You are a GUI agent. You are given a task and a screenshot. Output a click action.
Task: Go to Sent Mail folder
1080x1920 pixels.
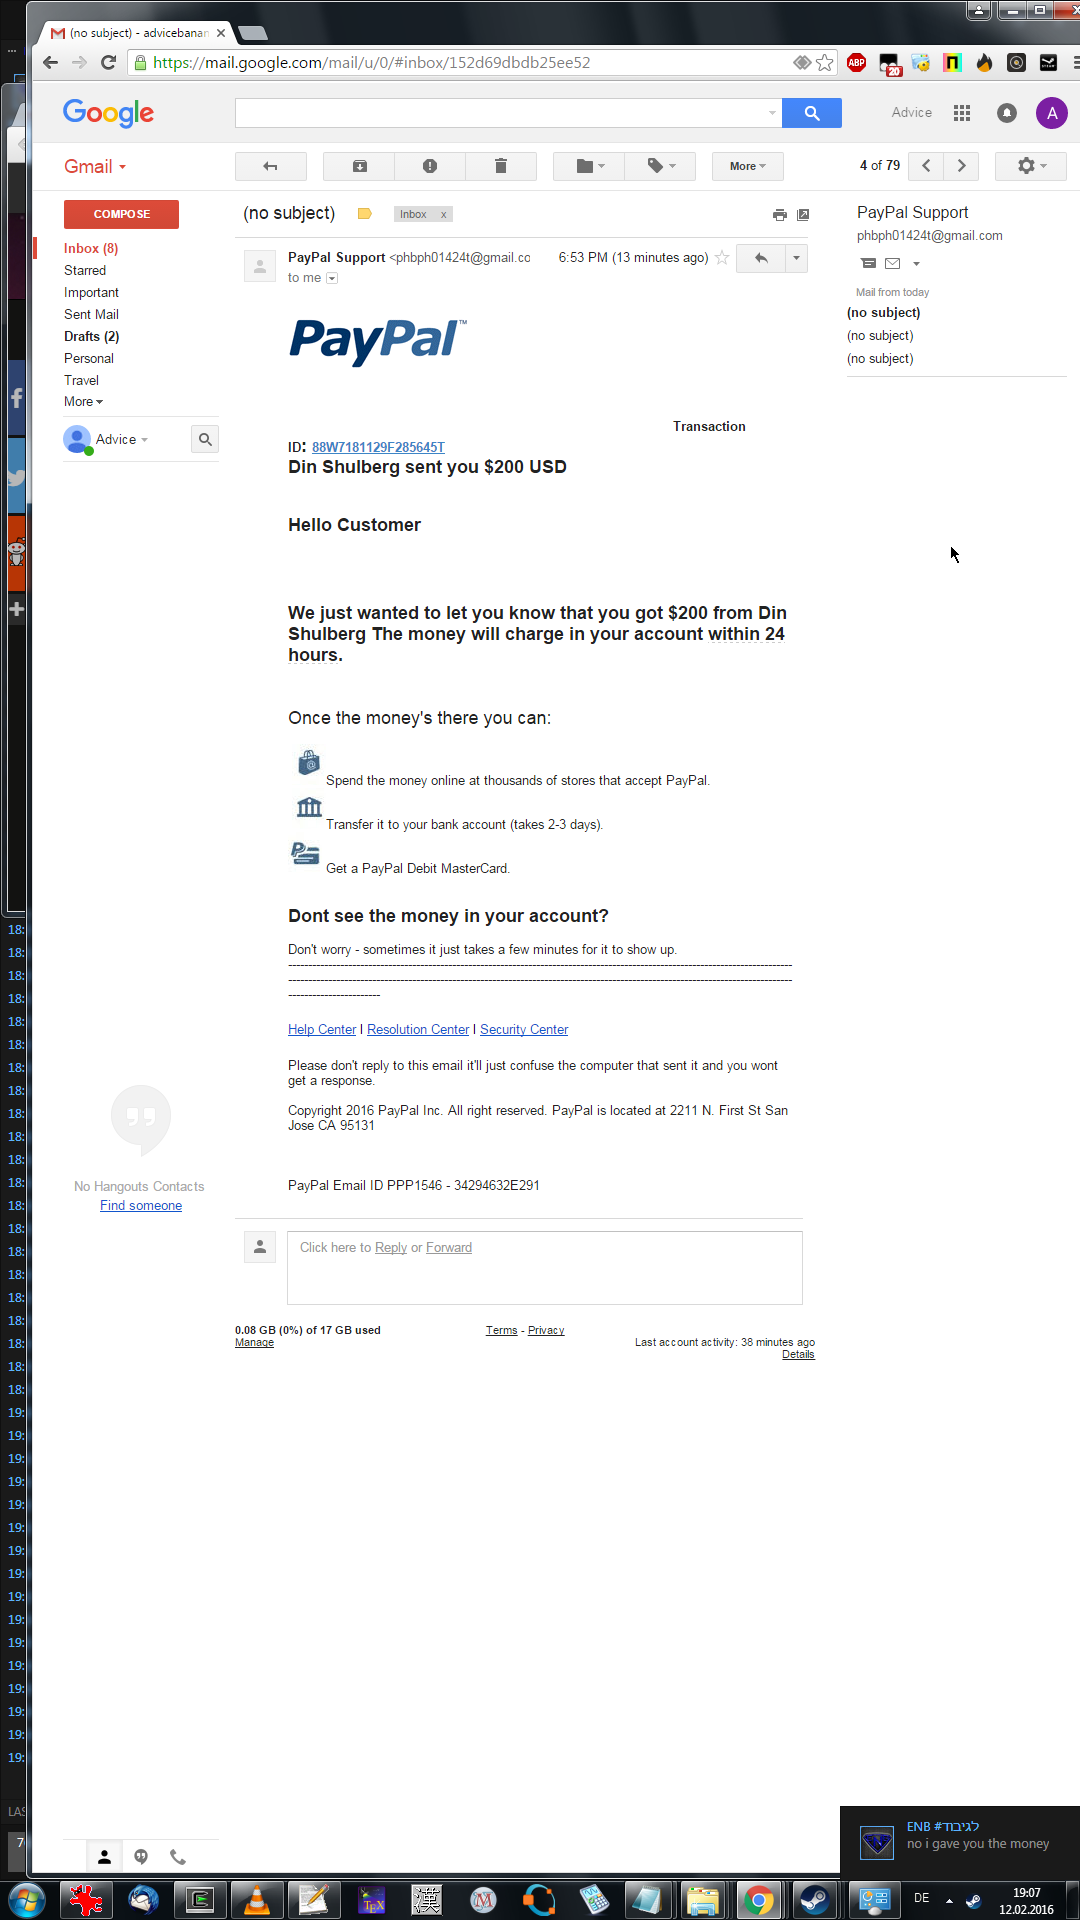[91, 314]
